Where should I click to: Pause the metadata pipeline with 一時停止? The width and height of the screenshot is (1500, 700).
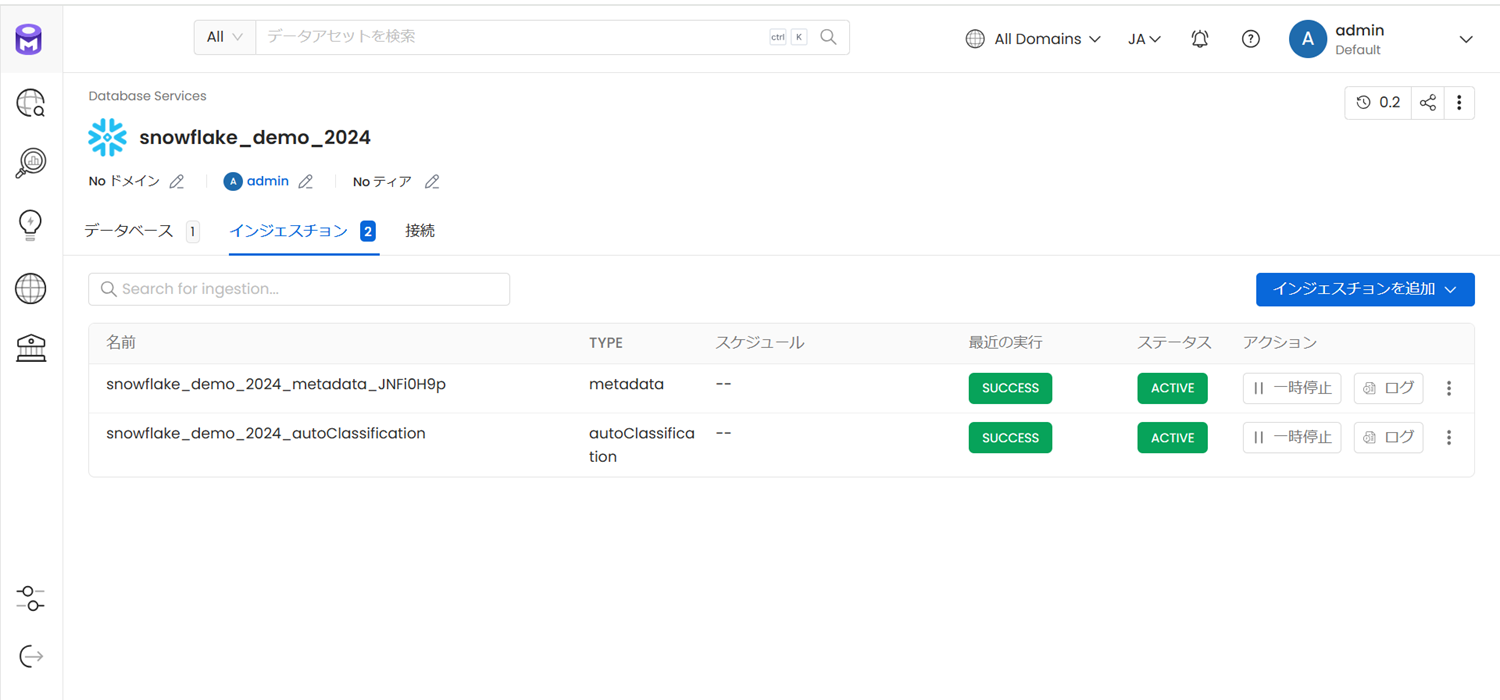[1292, 388]
